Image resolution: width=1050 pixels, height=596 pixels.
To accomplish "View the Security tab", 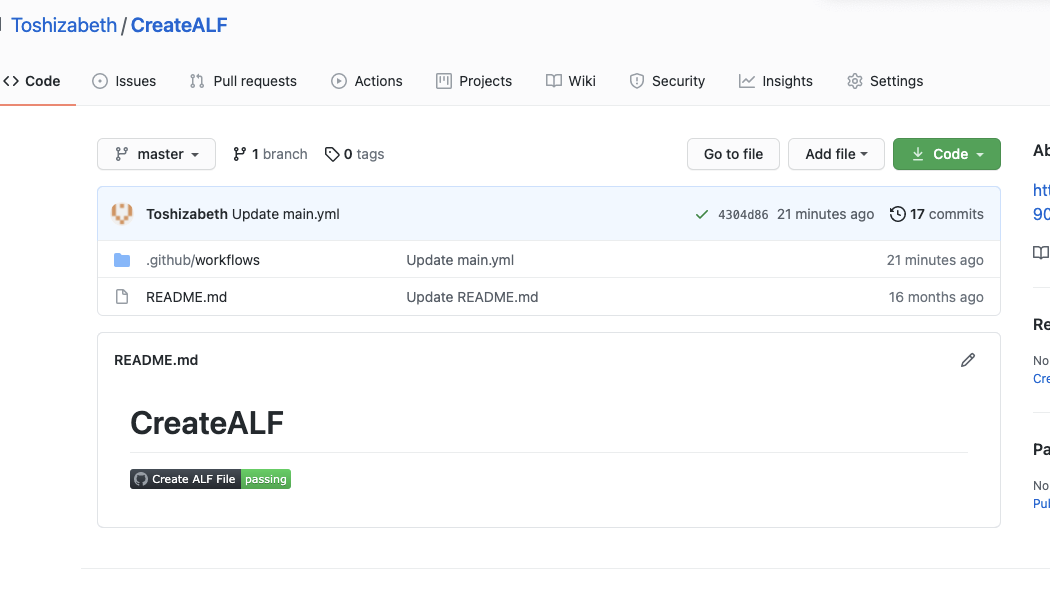I will (x=667, y=81).
